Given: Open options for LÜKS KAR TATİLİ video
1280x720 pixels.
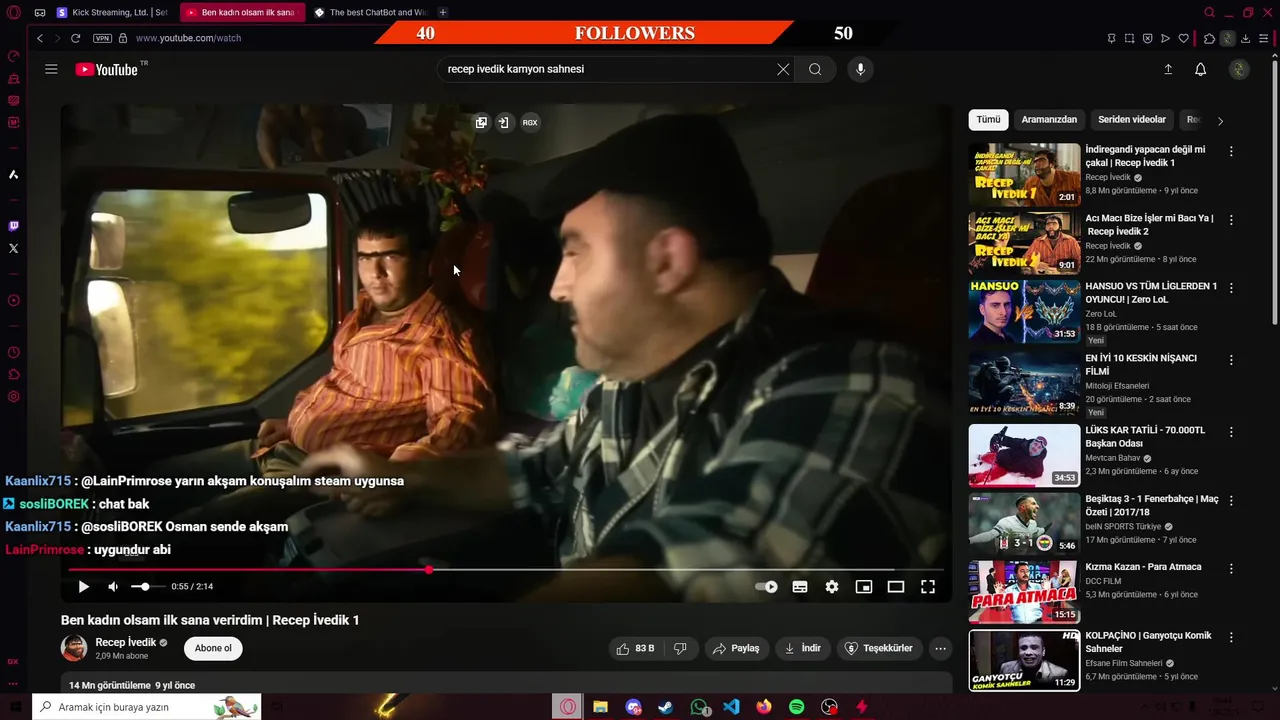Looking at the screenshot, I should coord(1231,432).
